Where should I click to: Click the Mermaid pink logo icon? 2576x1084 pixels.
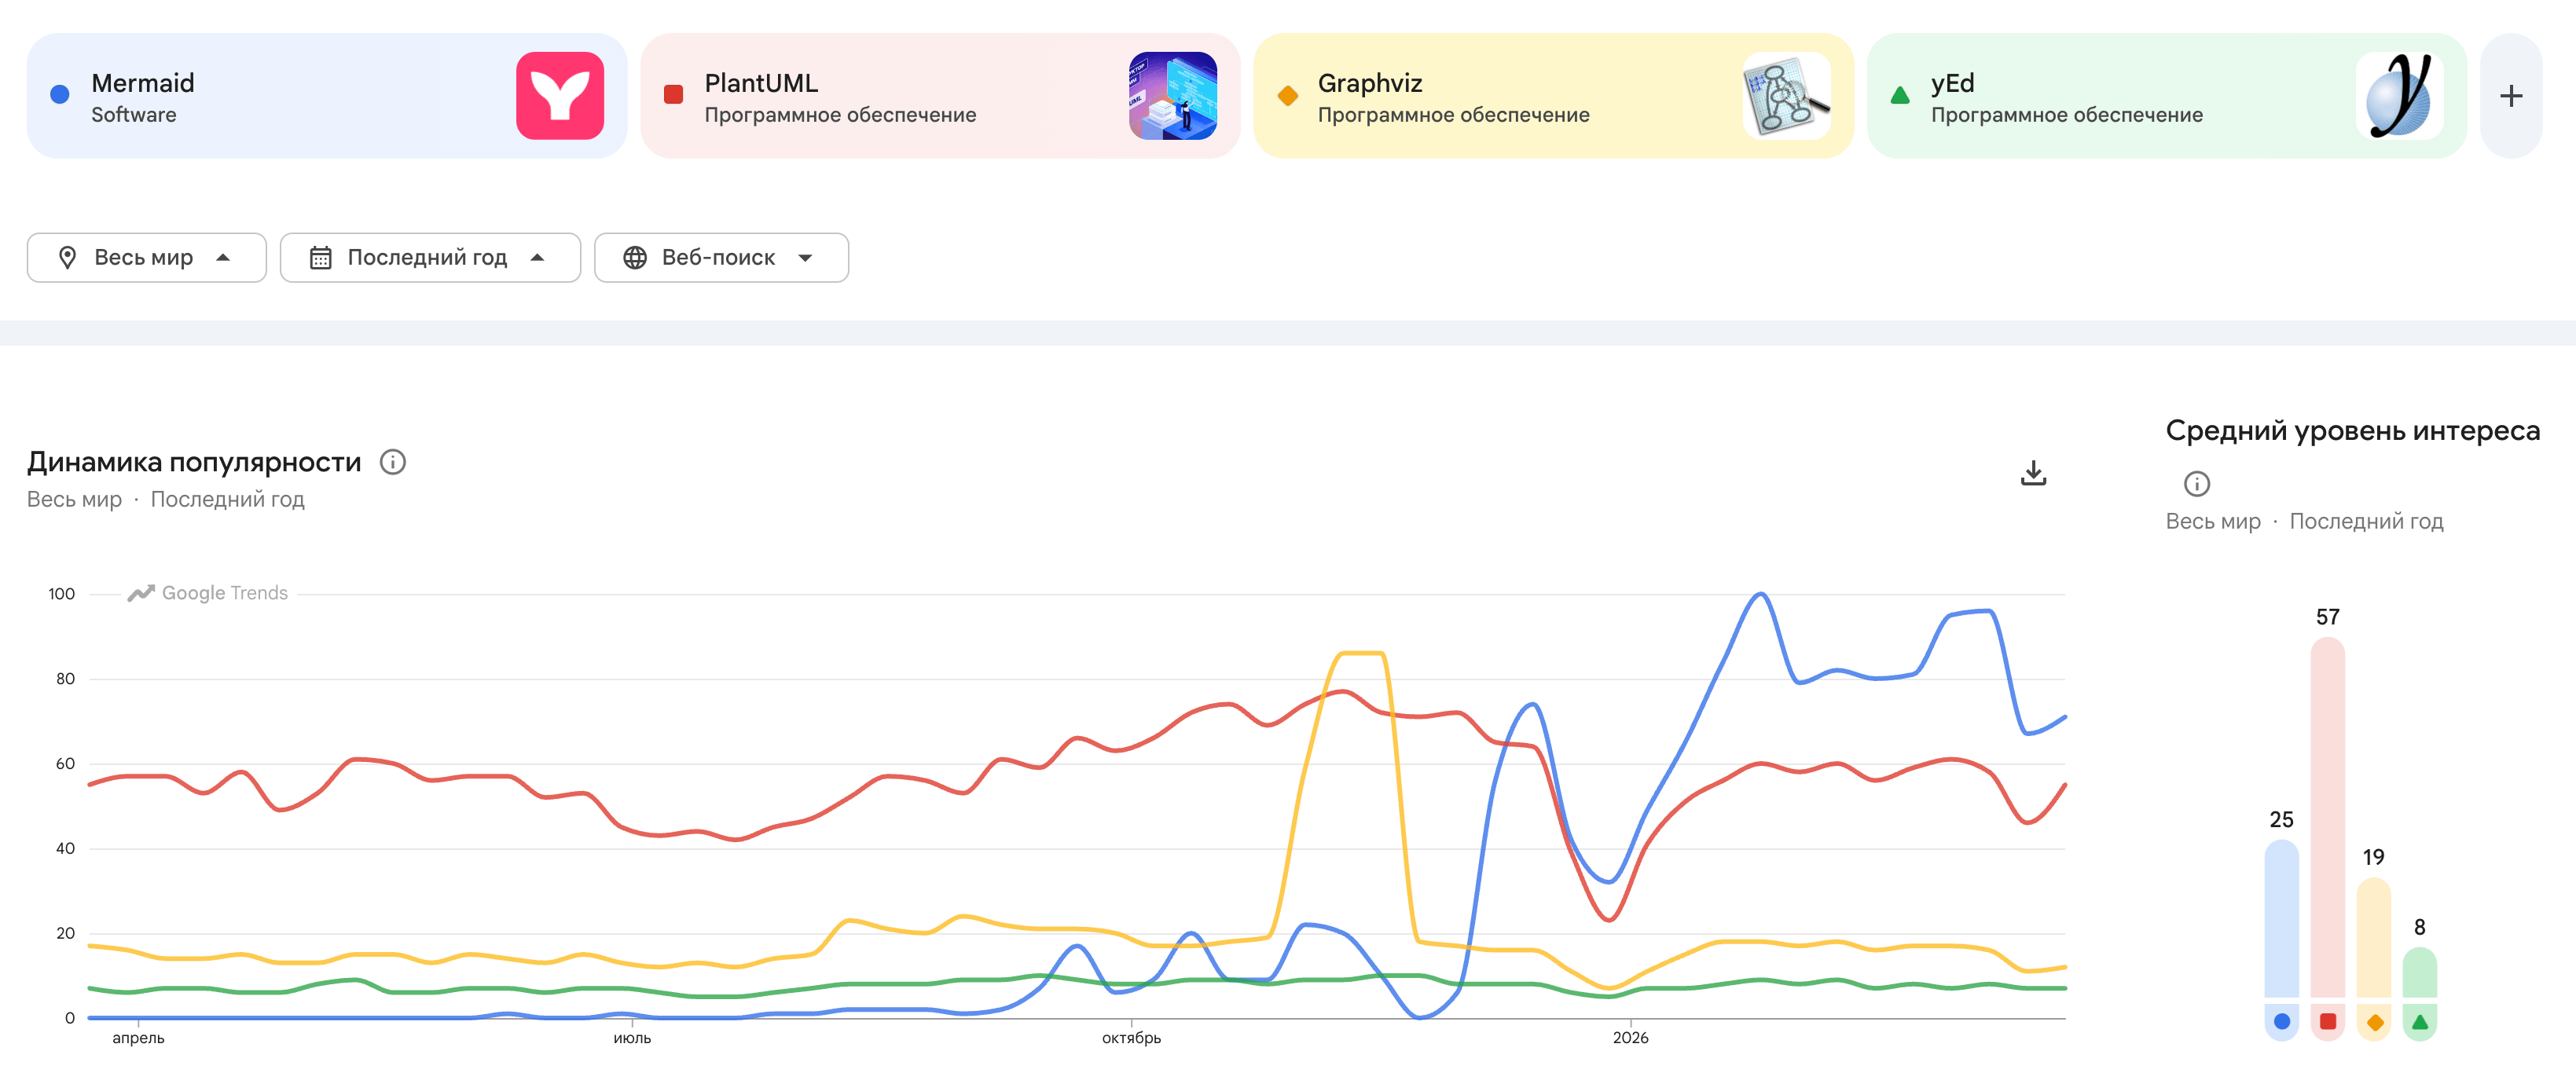[x=559, y=96]
